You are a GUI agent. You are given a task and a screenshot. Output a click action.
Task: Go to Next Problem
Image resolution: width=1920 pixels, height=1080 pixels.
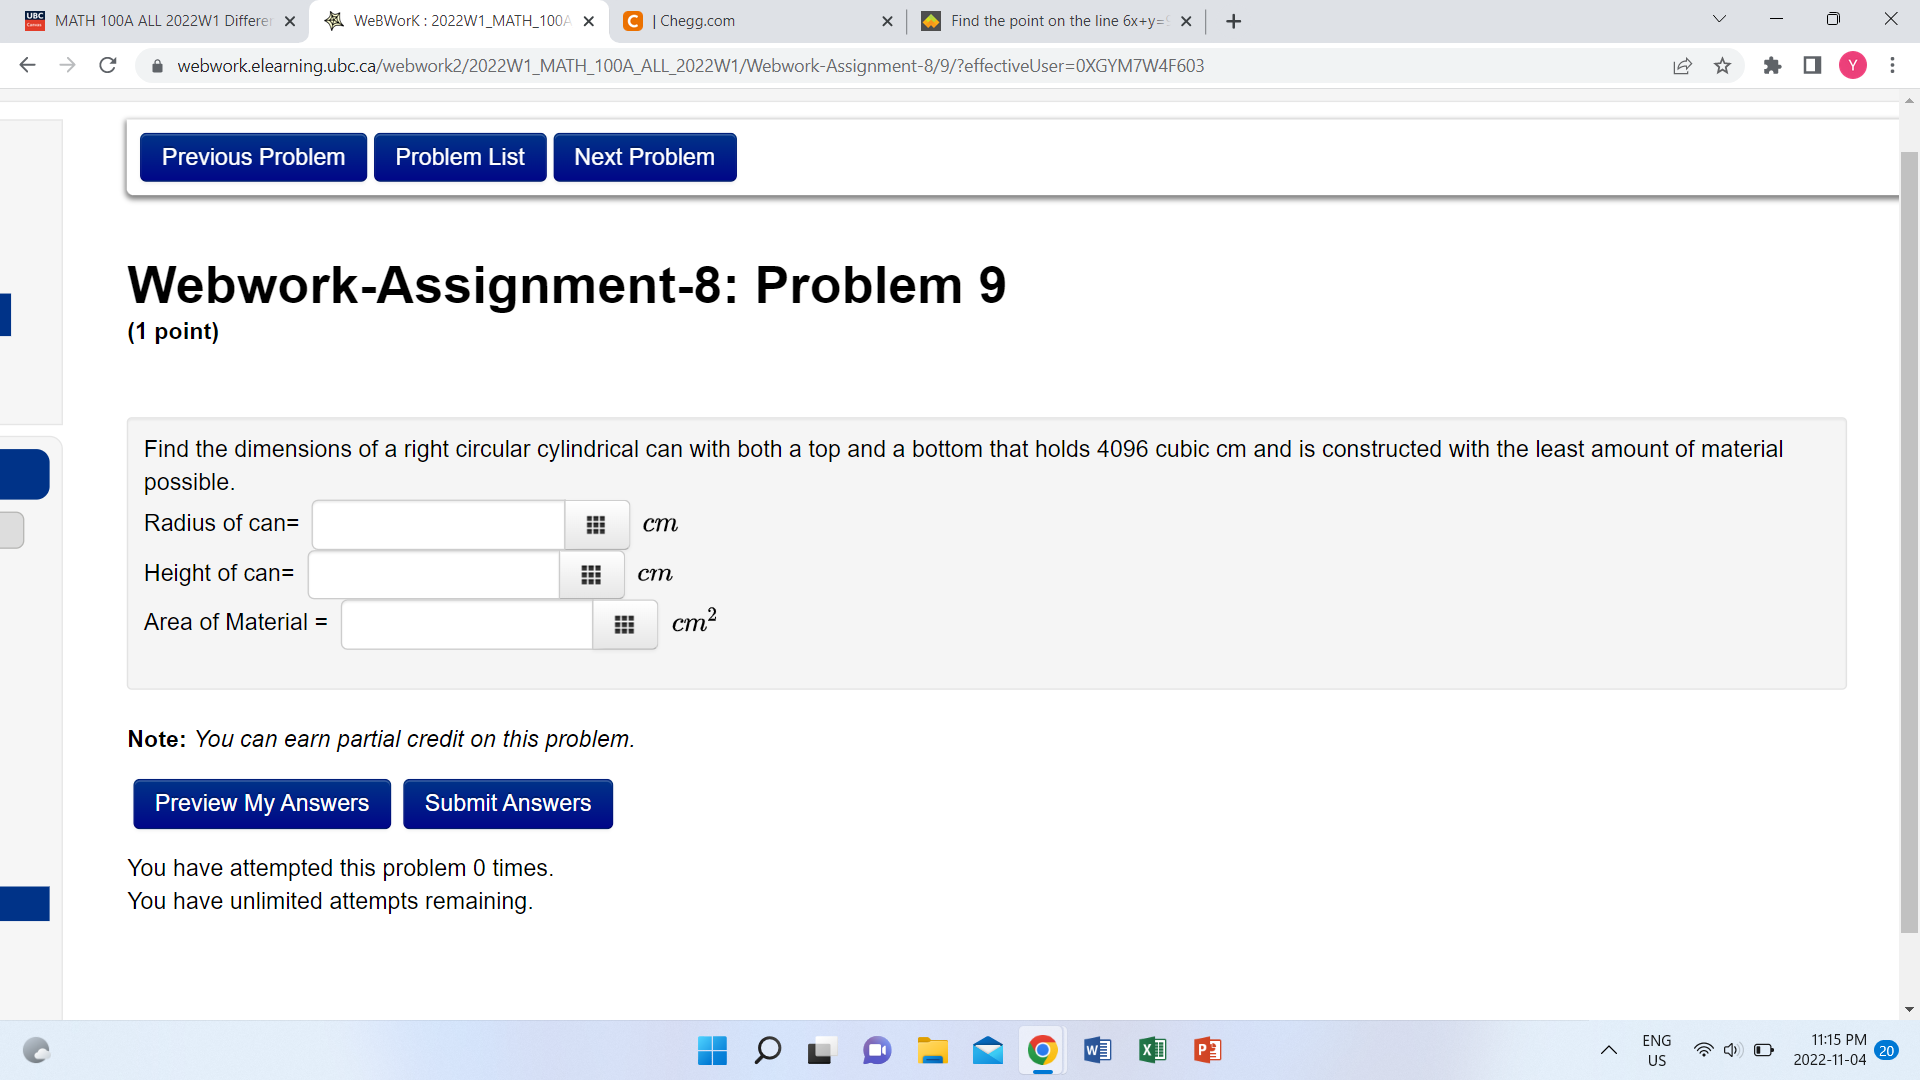click(644, 158)
